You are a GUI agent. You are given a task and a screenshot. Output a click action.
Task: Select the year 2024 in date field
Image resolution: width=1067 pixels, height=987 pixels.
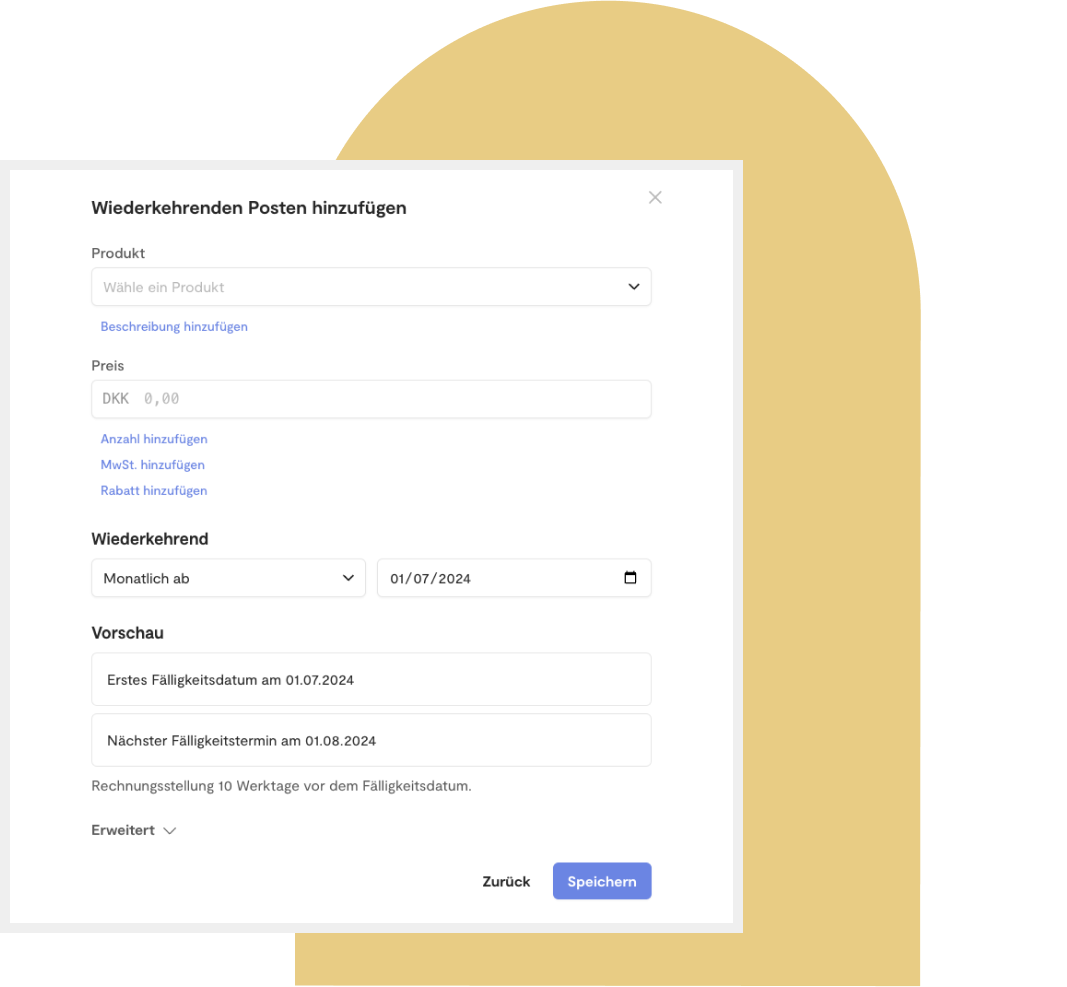pyautogui.click(x=453, y=579)
